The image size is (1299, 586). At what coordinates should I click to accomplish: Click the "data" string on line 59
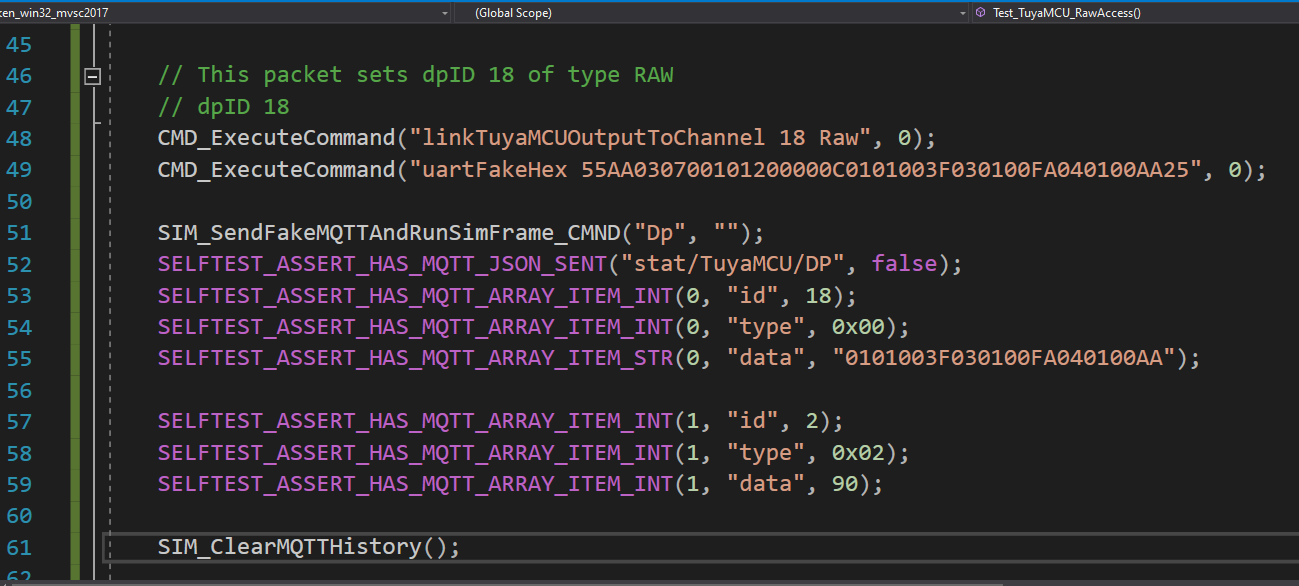point(766,484)
